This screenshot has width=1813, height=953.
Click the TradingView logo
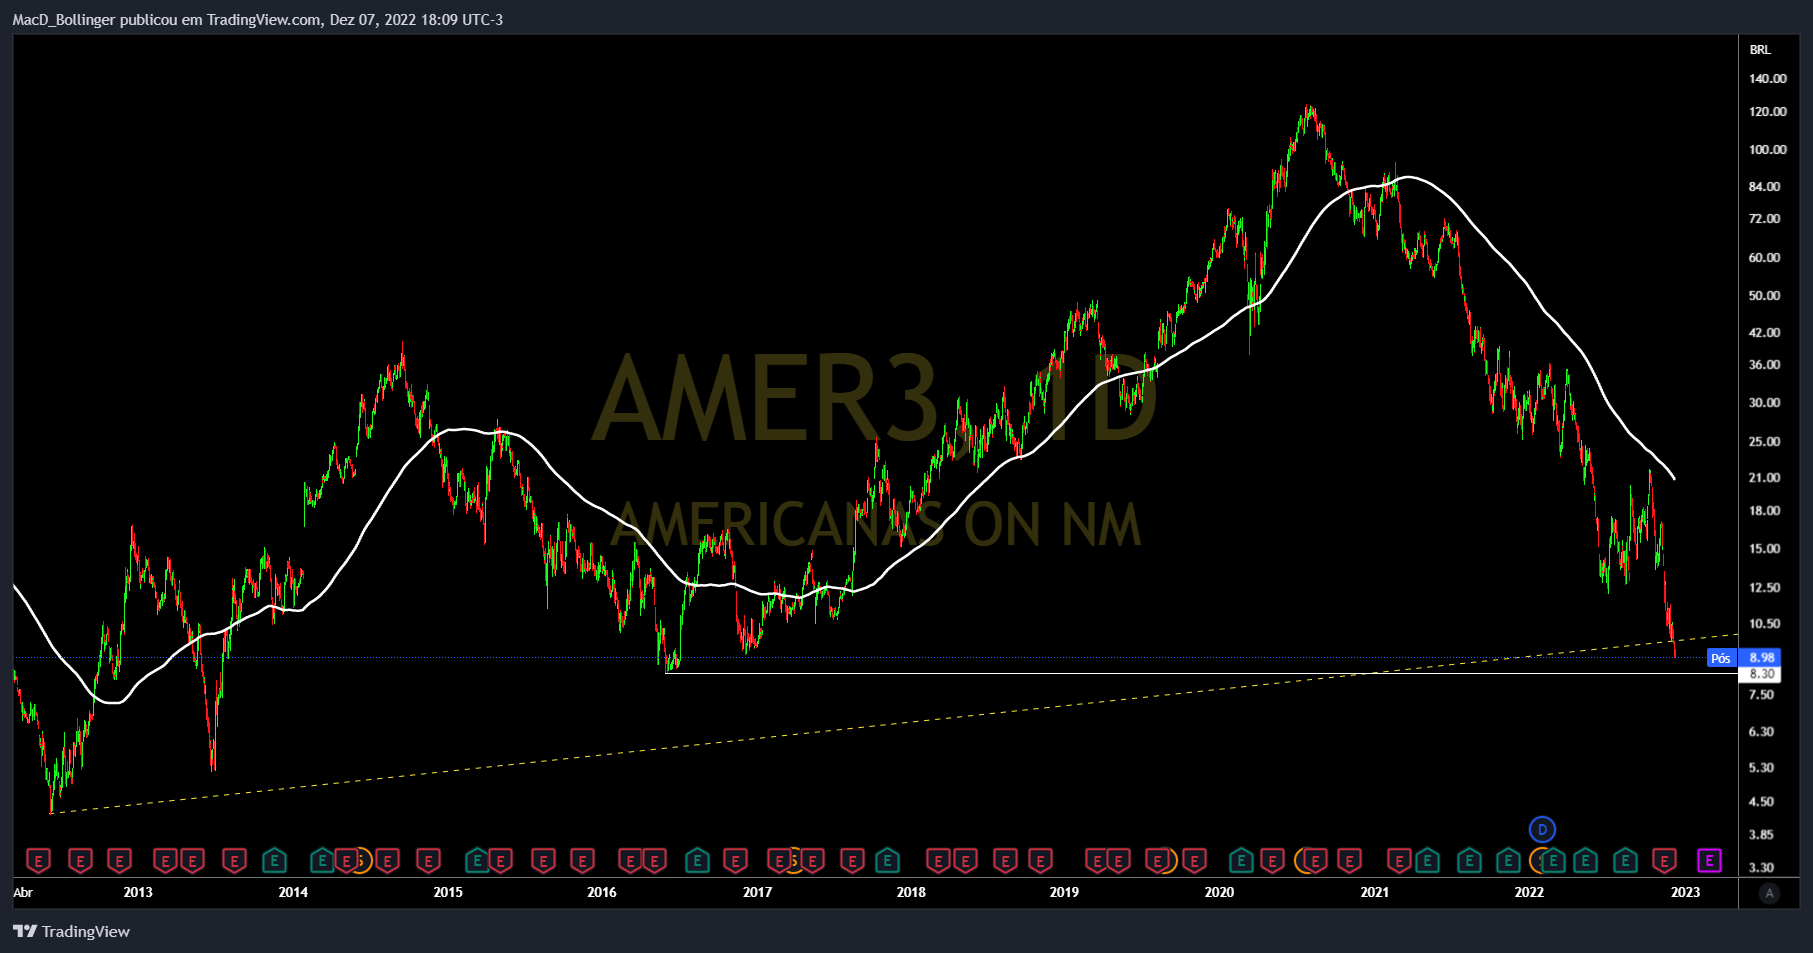[71, 931]
